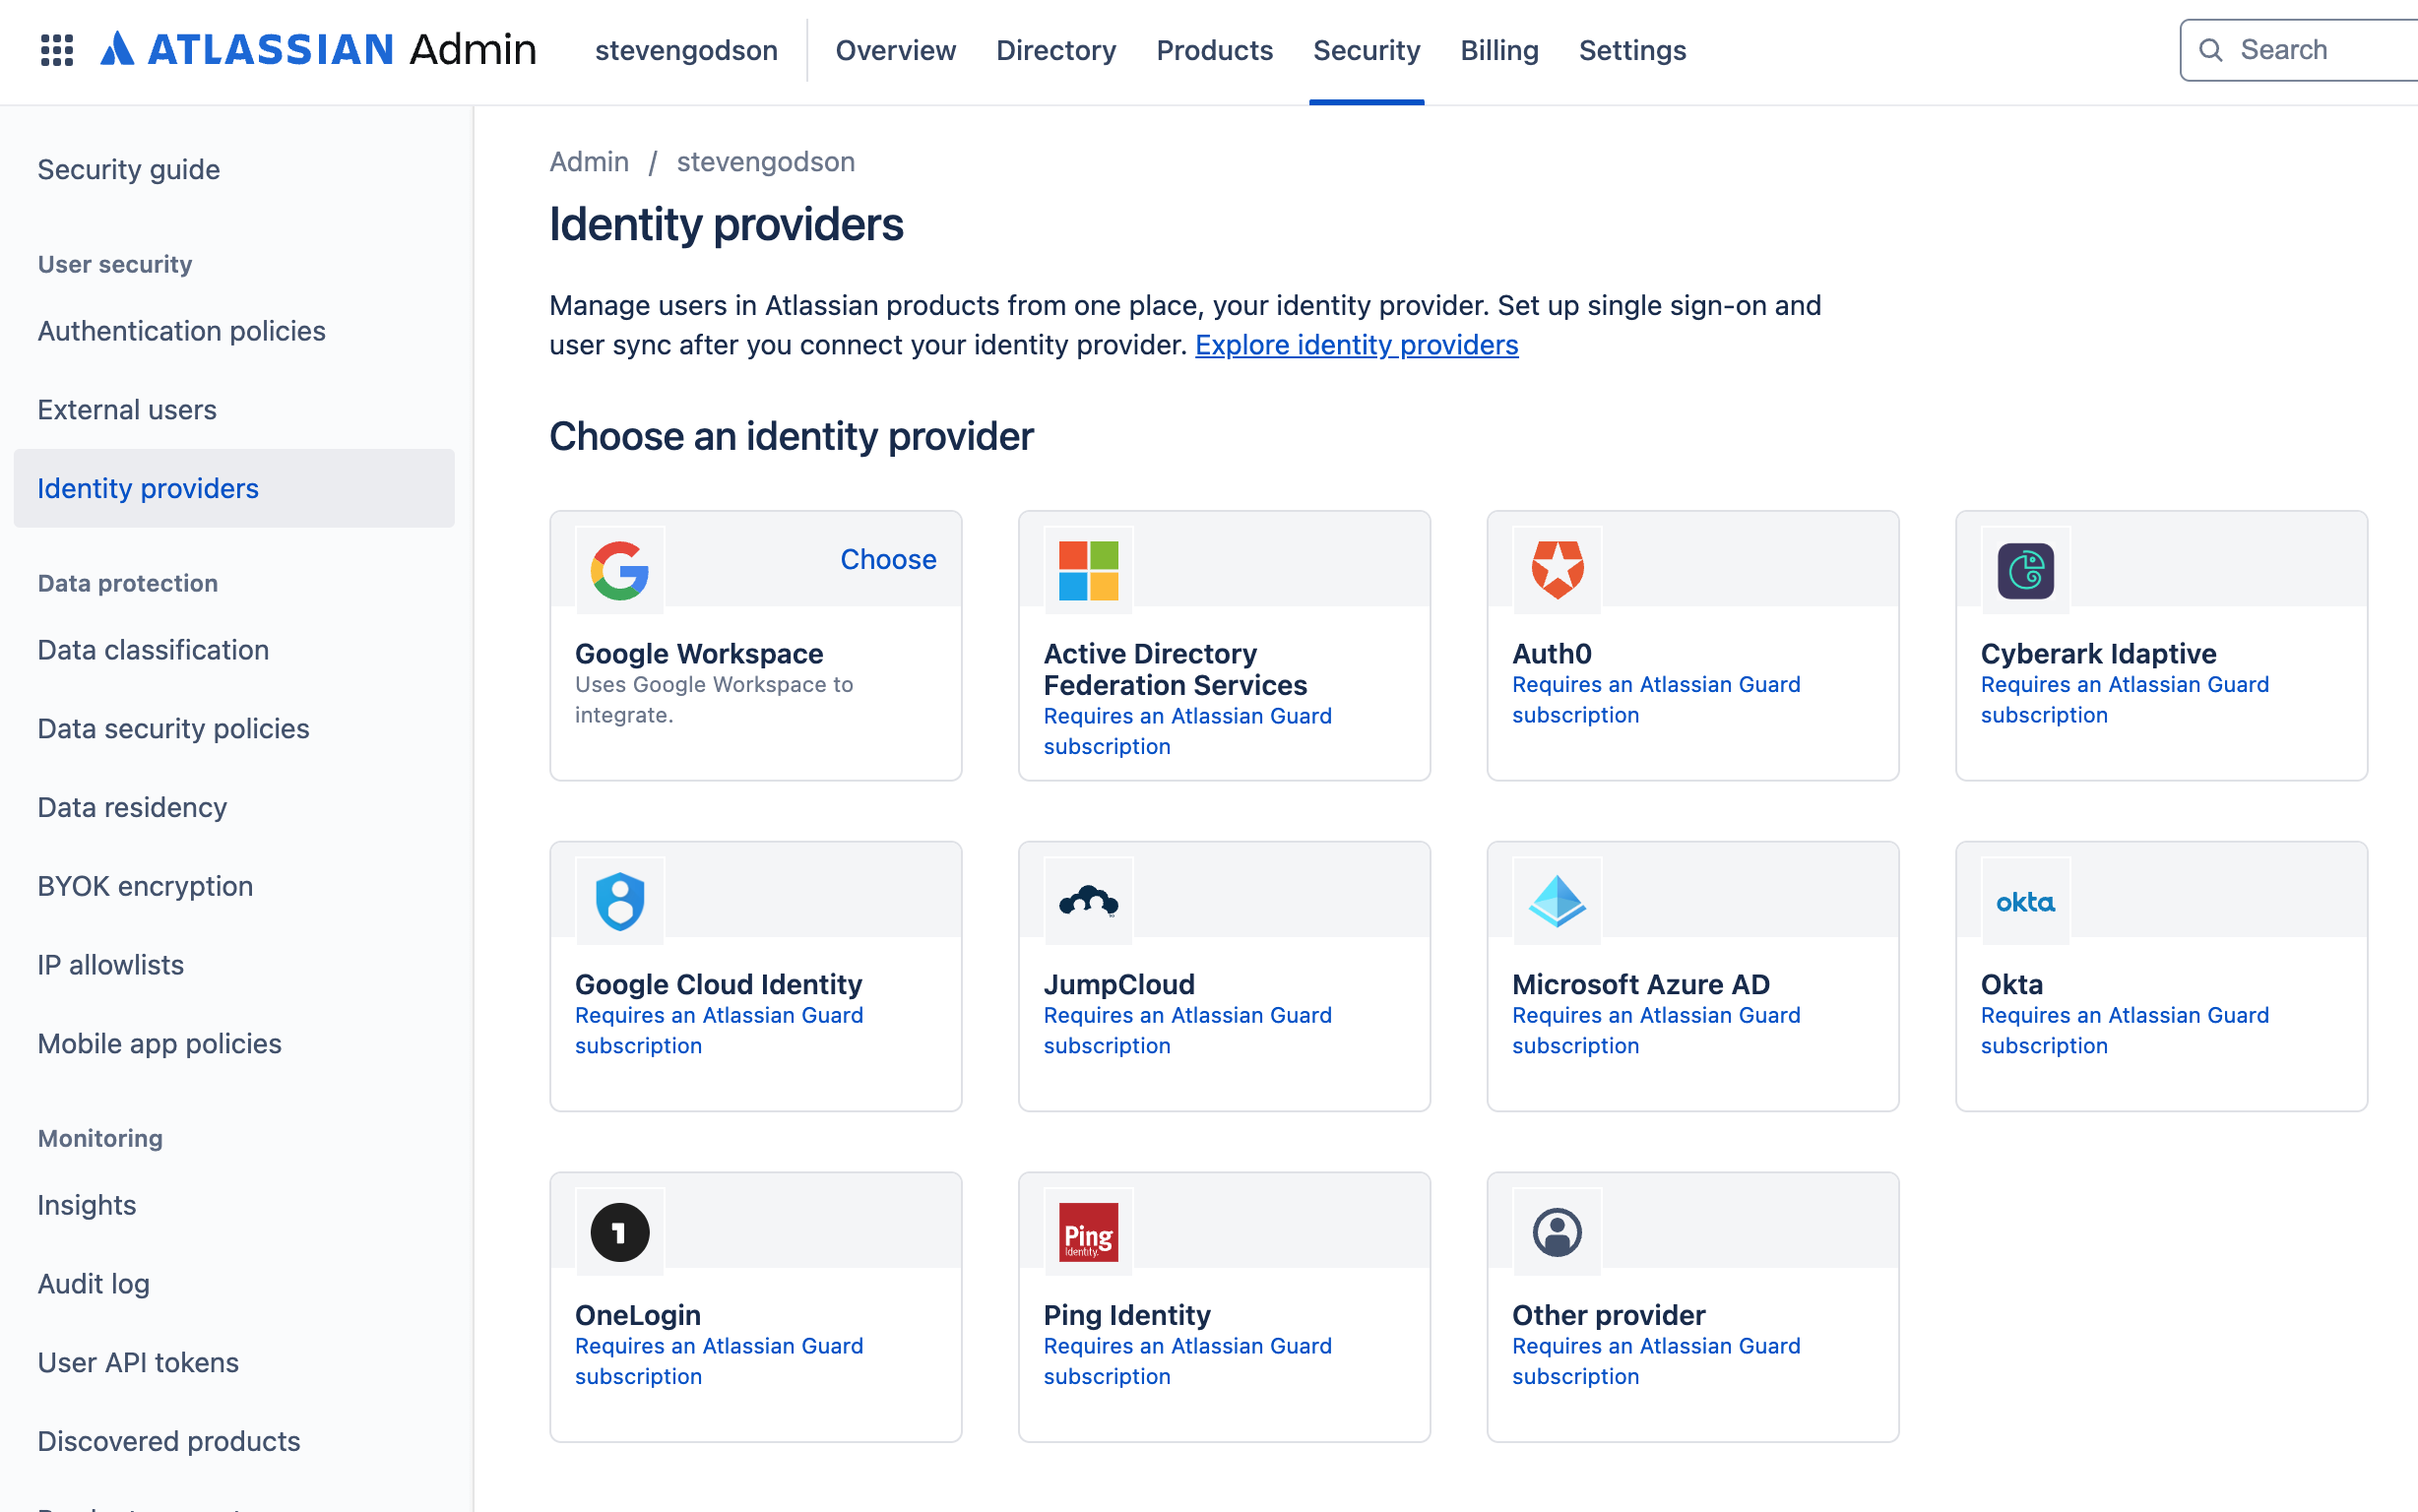This screenshot has height=1512, width=2418.
Task: Click the Cyberark Idaptive card title
Action: pyautogui.click(x=2098, y=653)
